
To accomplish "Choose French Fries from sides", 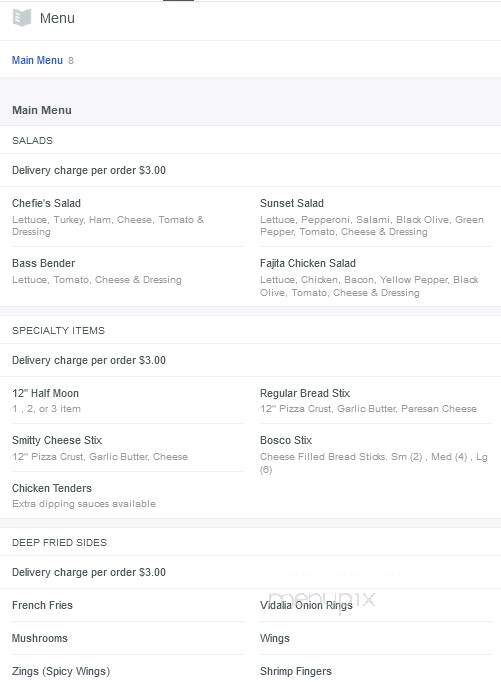I will coord(42,605).
